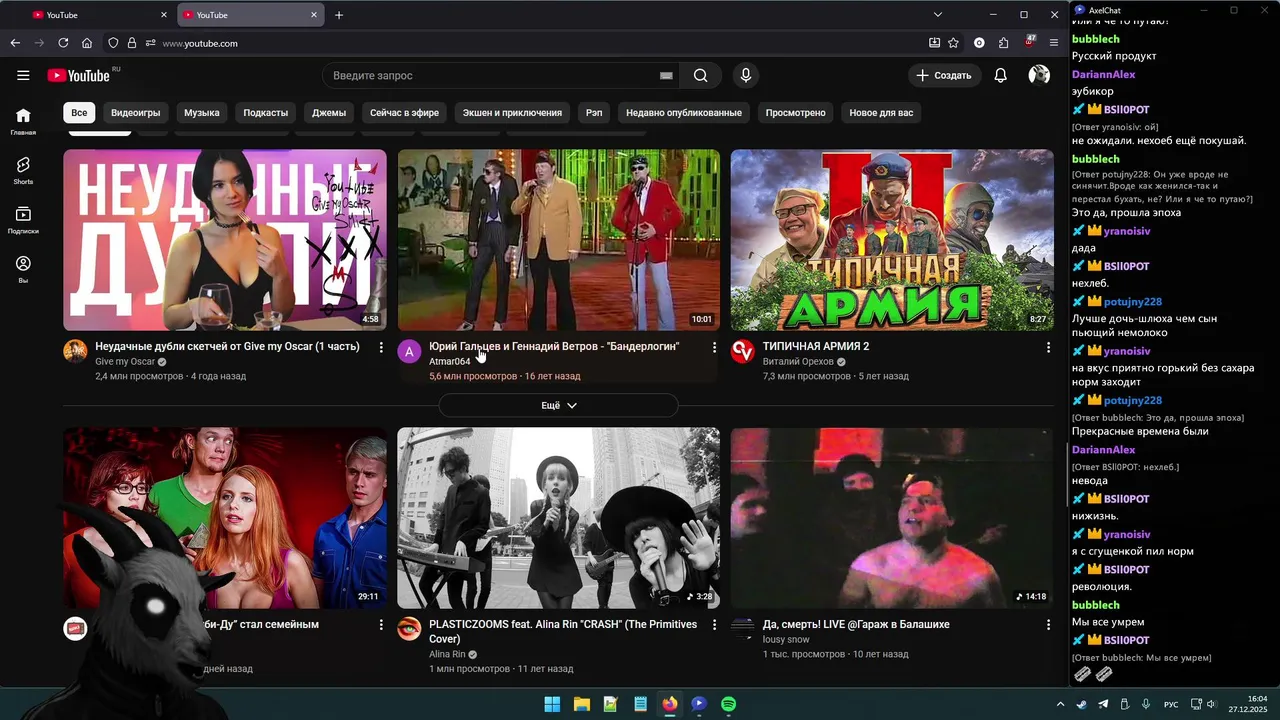Open more options for Бандерлогин video
The image size is (1280, 720).
tap(714, 347)
